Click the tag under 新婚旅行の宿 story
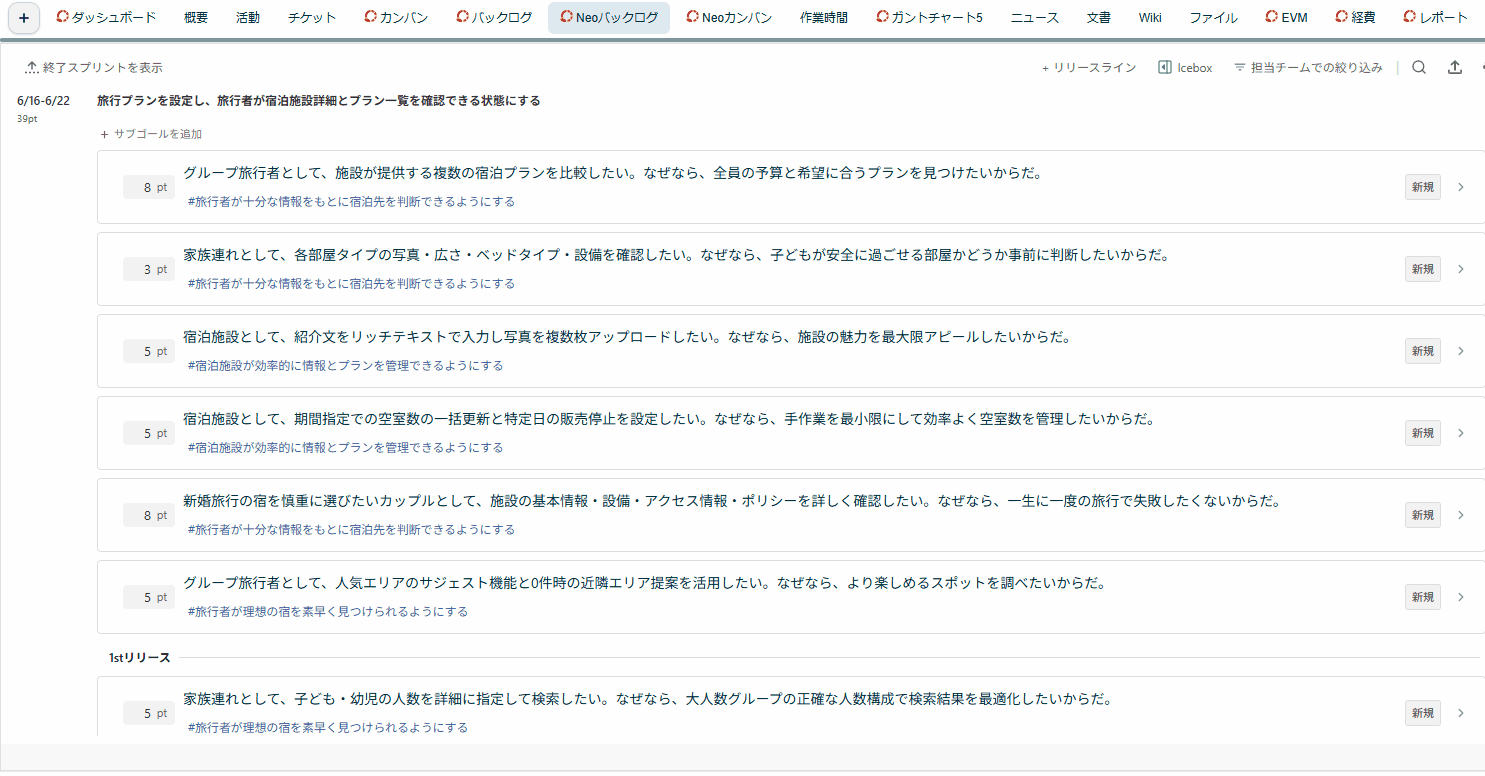Viewport: 1485px width, 776px height. pyautogui.click(x=351, y=530)
